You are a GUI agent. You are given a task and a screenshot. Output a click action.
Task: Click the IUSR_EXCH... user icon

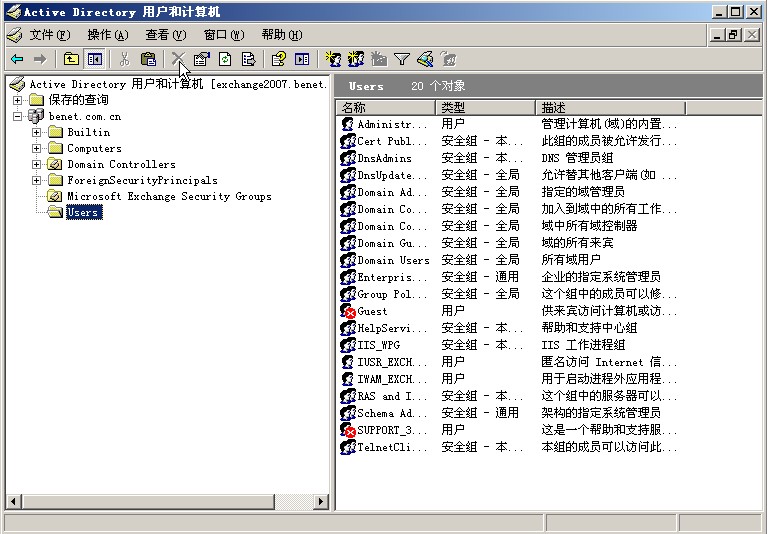point(348,362)
